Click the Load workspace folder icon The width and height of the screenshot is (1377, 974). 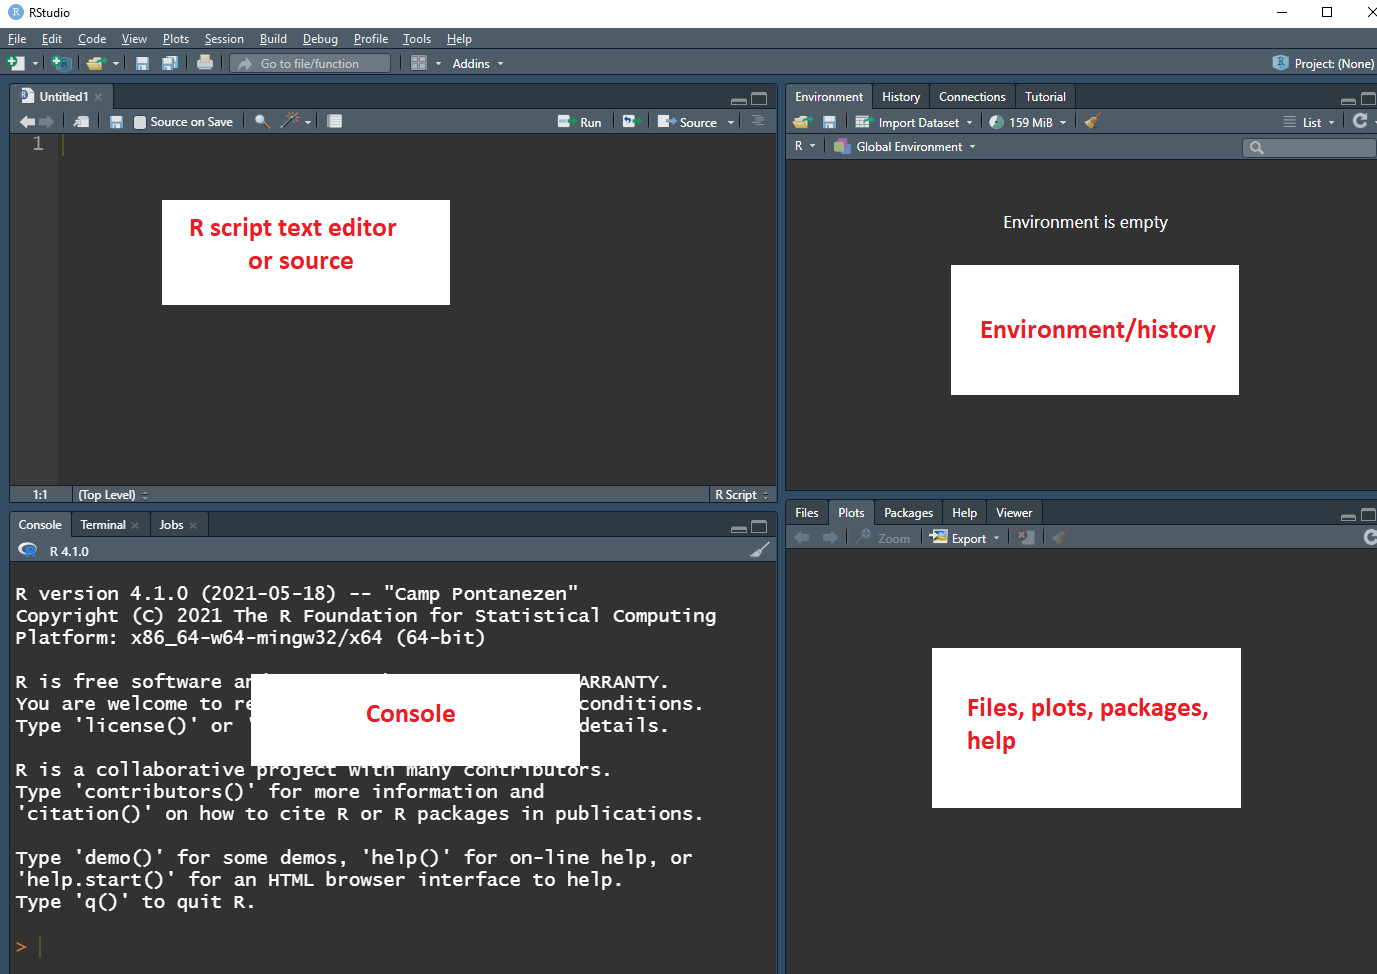tap(802, 122)
